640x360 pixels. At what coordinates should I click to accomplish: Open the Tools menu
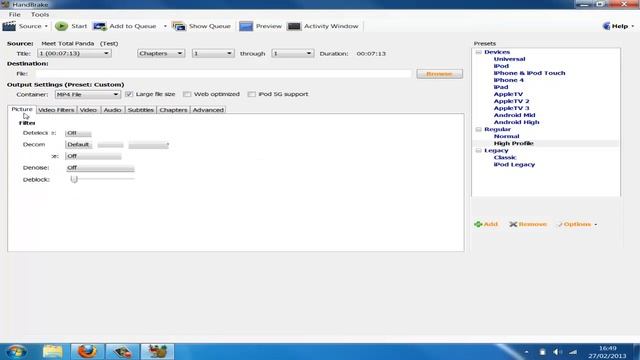point(40,14)
